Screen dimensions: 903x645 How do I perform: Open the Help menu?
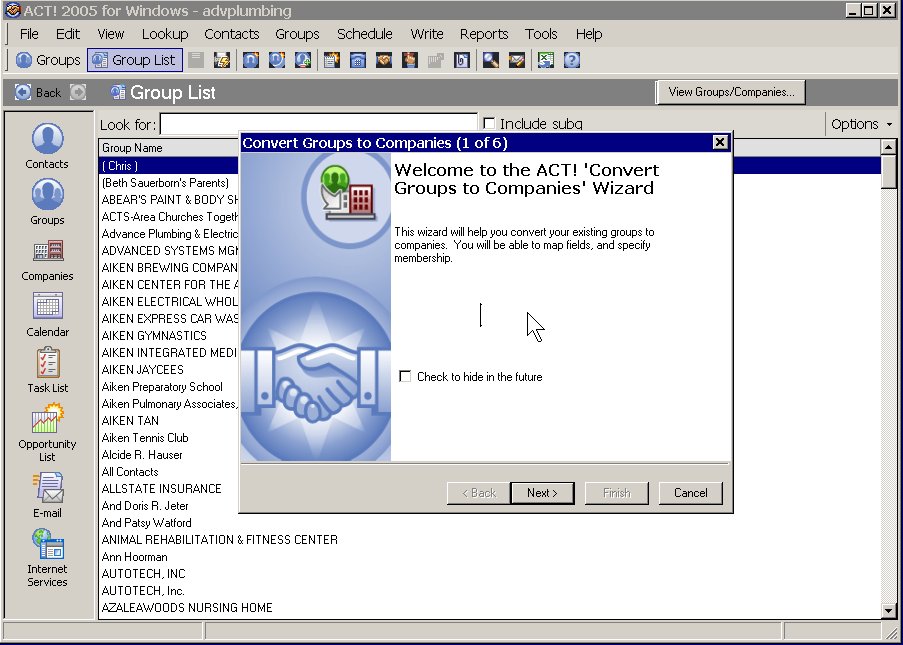[x=589, y=34]
